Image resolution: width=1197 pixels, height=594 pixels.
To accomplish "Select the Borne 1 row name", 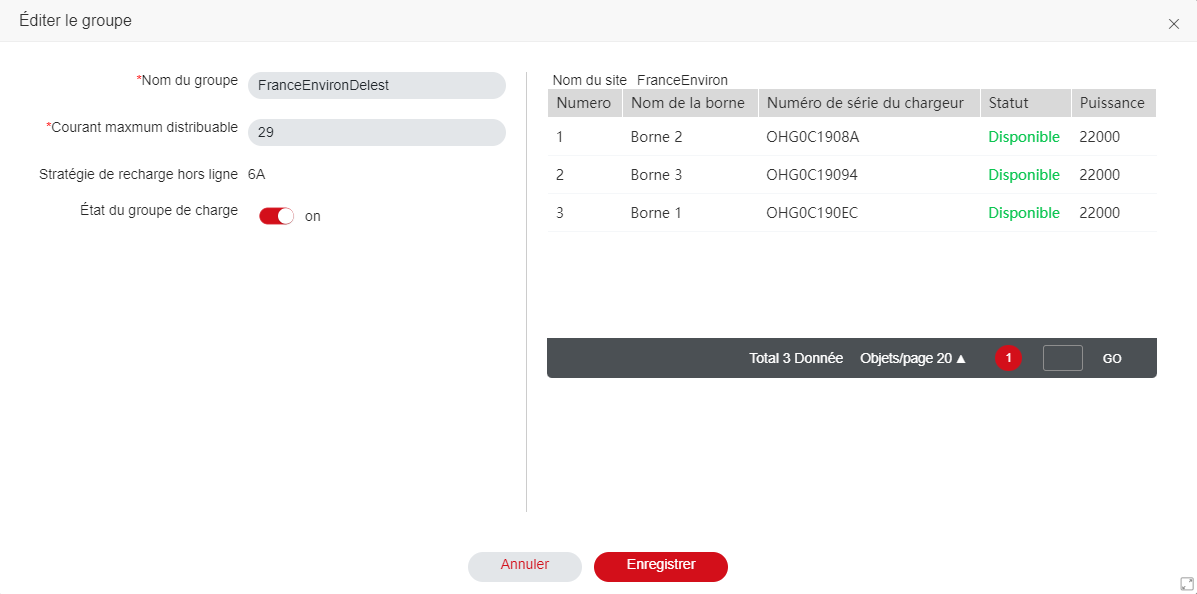I will 656,213.
